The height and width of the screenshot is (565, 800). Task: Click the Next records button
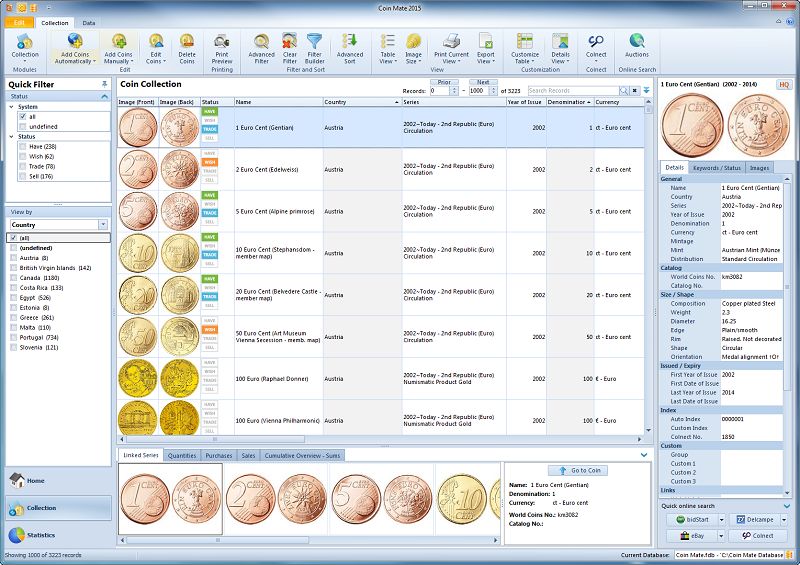(483, 82)
